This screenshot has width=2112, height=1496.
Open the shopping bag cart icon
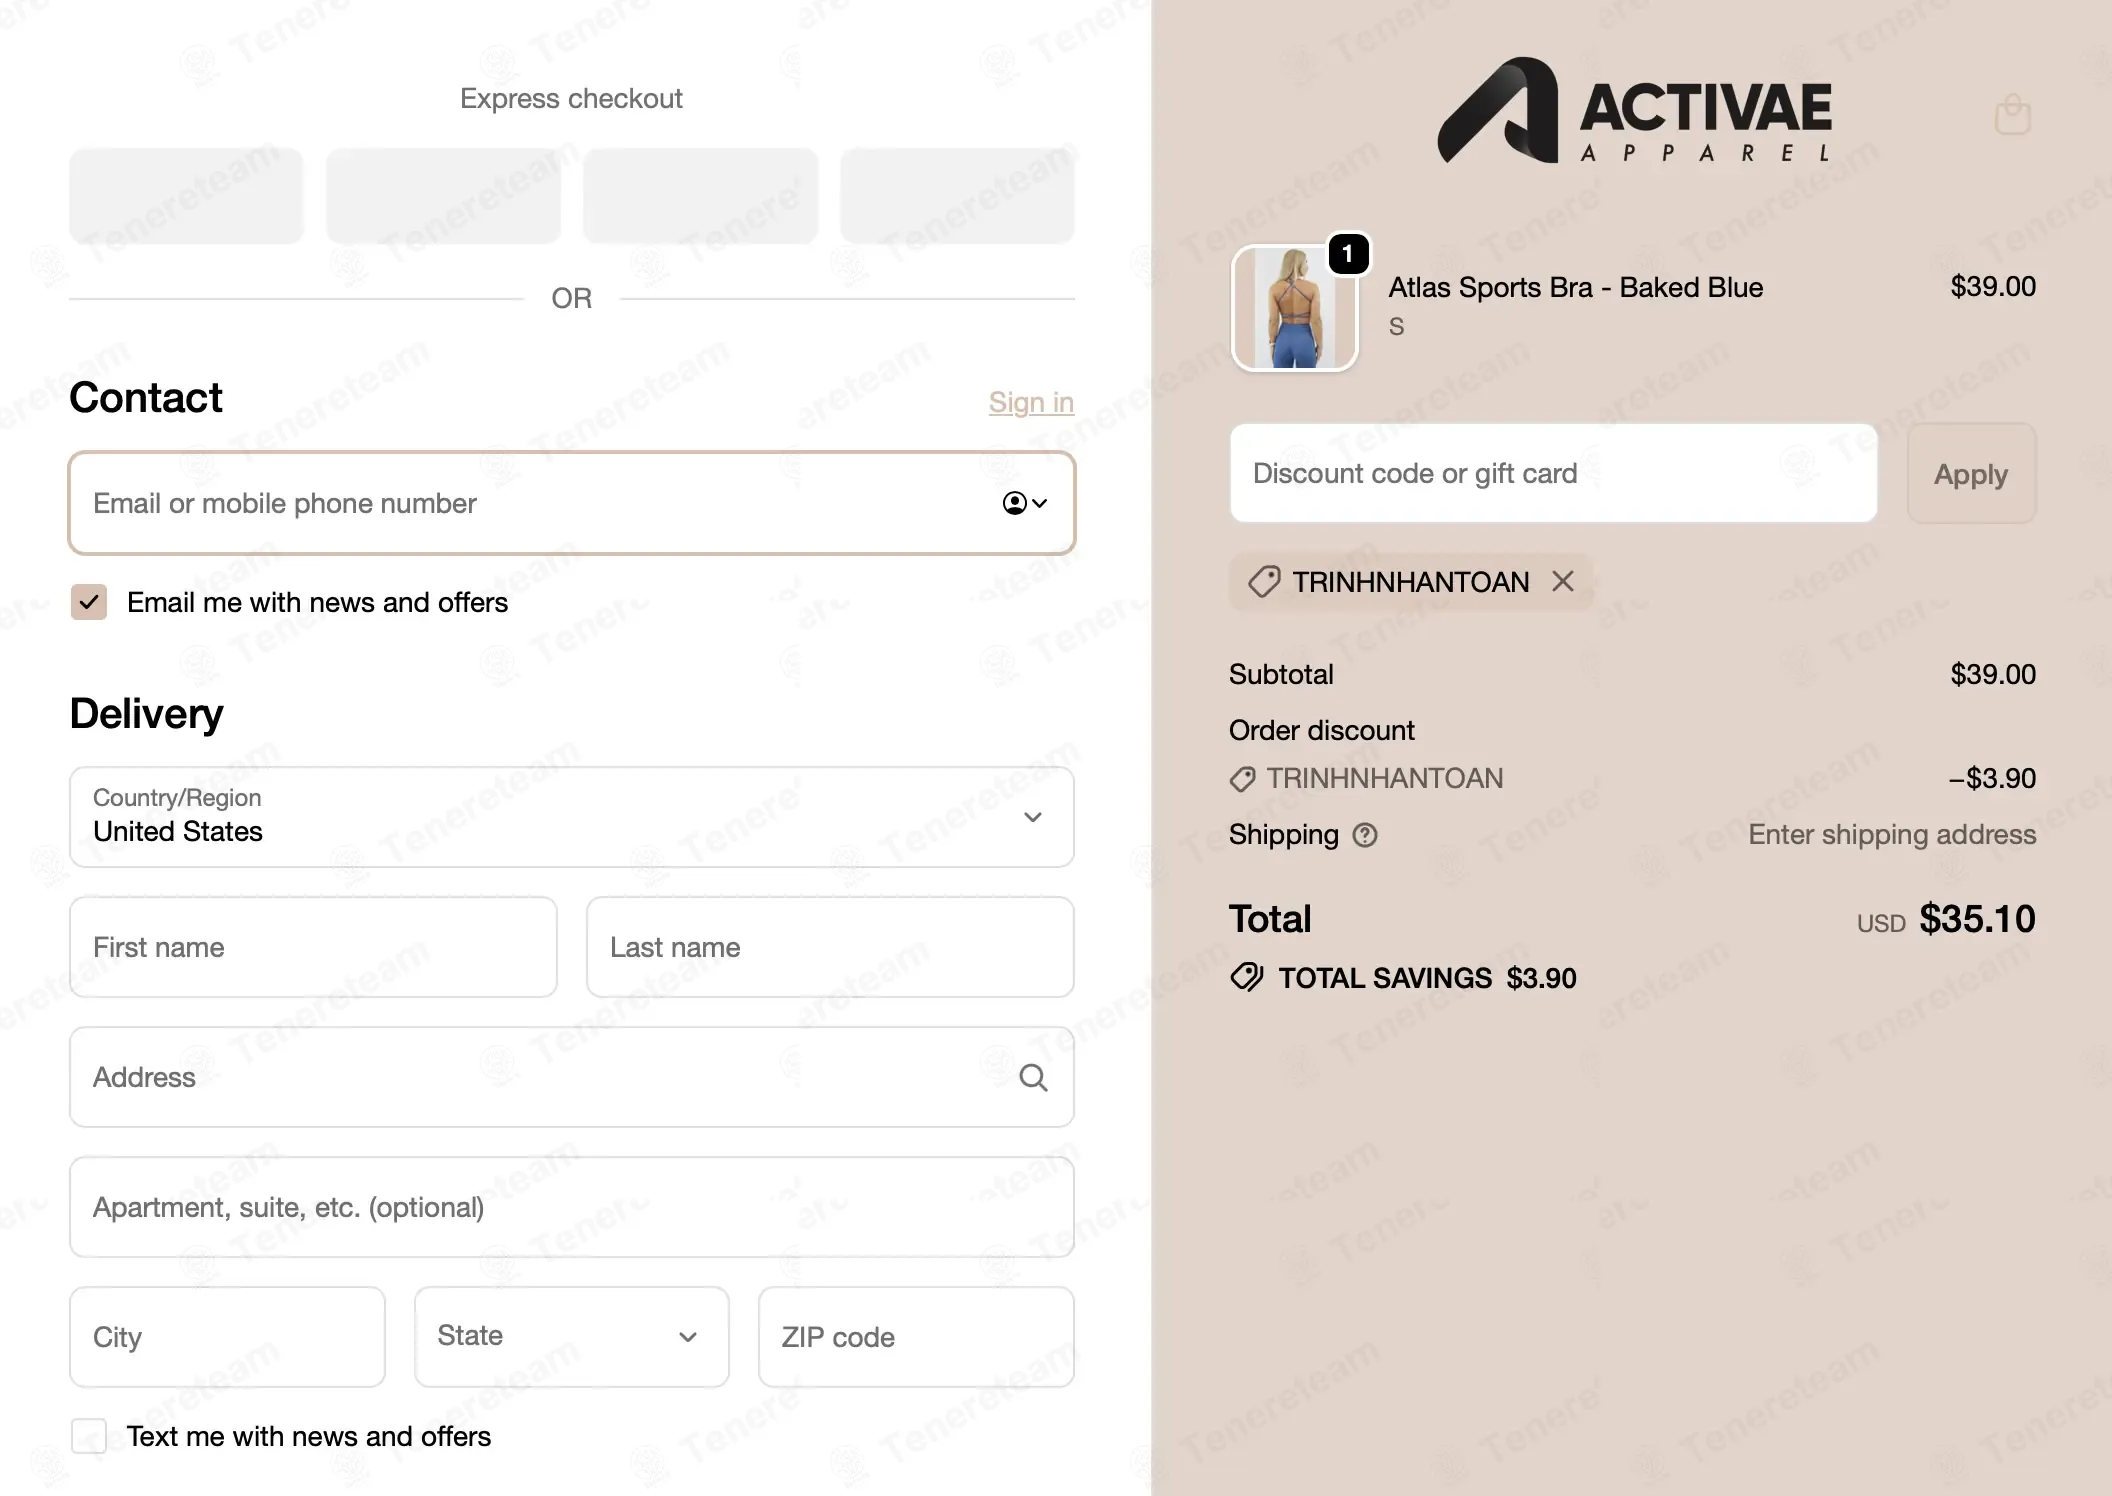tap(2012, 114)
